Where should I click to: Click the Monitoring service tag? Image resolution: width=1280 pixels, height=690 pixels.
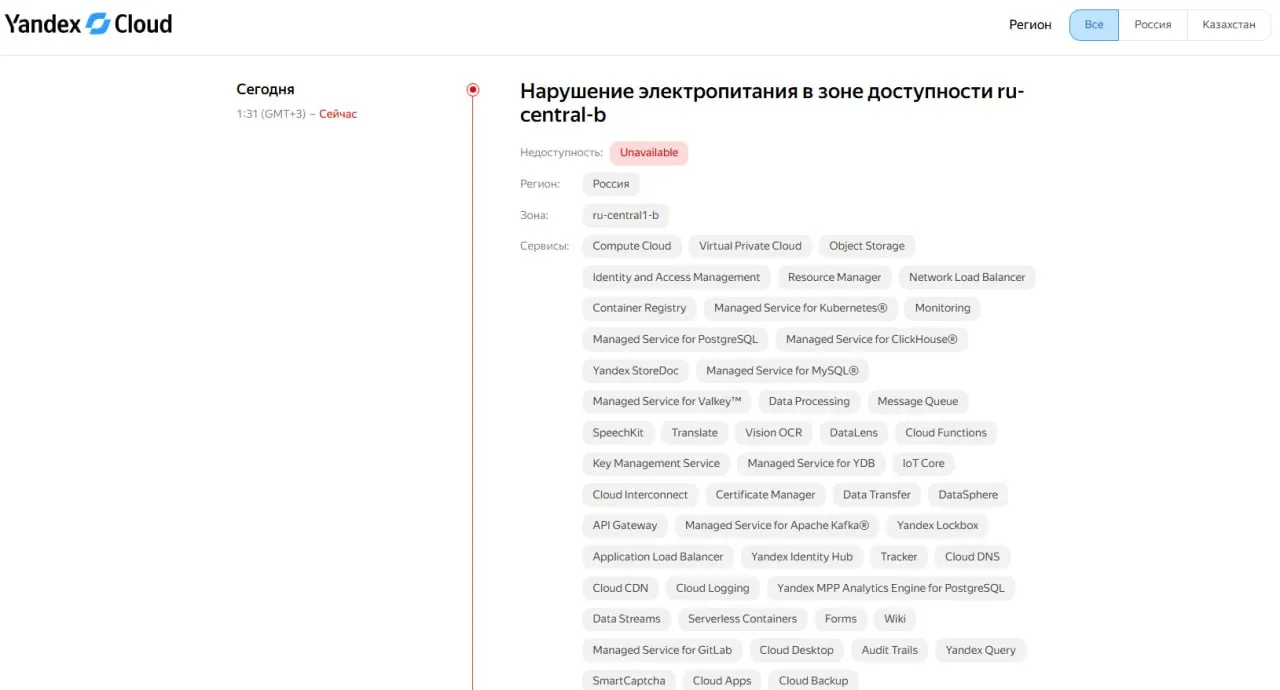point(943,308)
